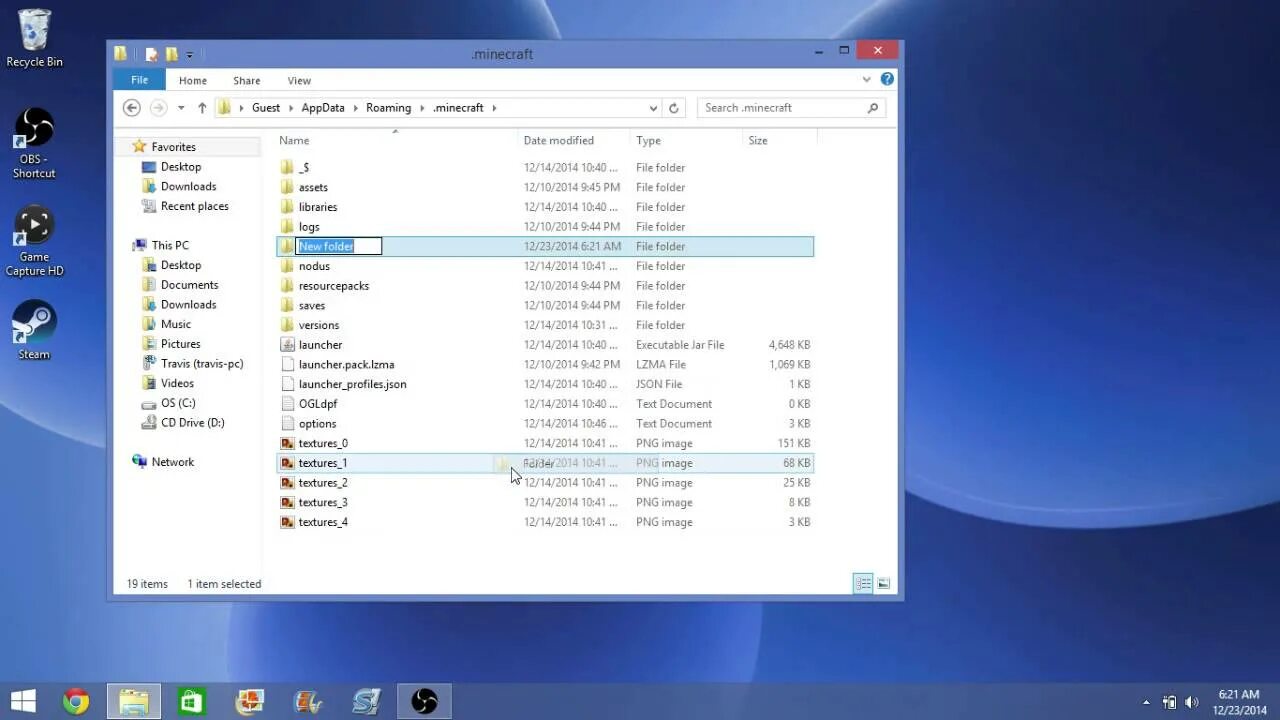The height and width of the screenshot is (720, 1280).
Task: Select the textures_4 file row
Action: pyautogui.click(x=545, y=522)
